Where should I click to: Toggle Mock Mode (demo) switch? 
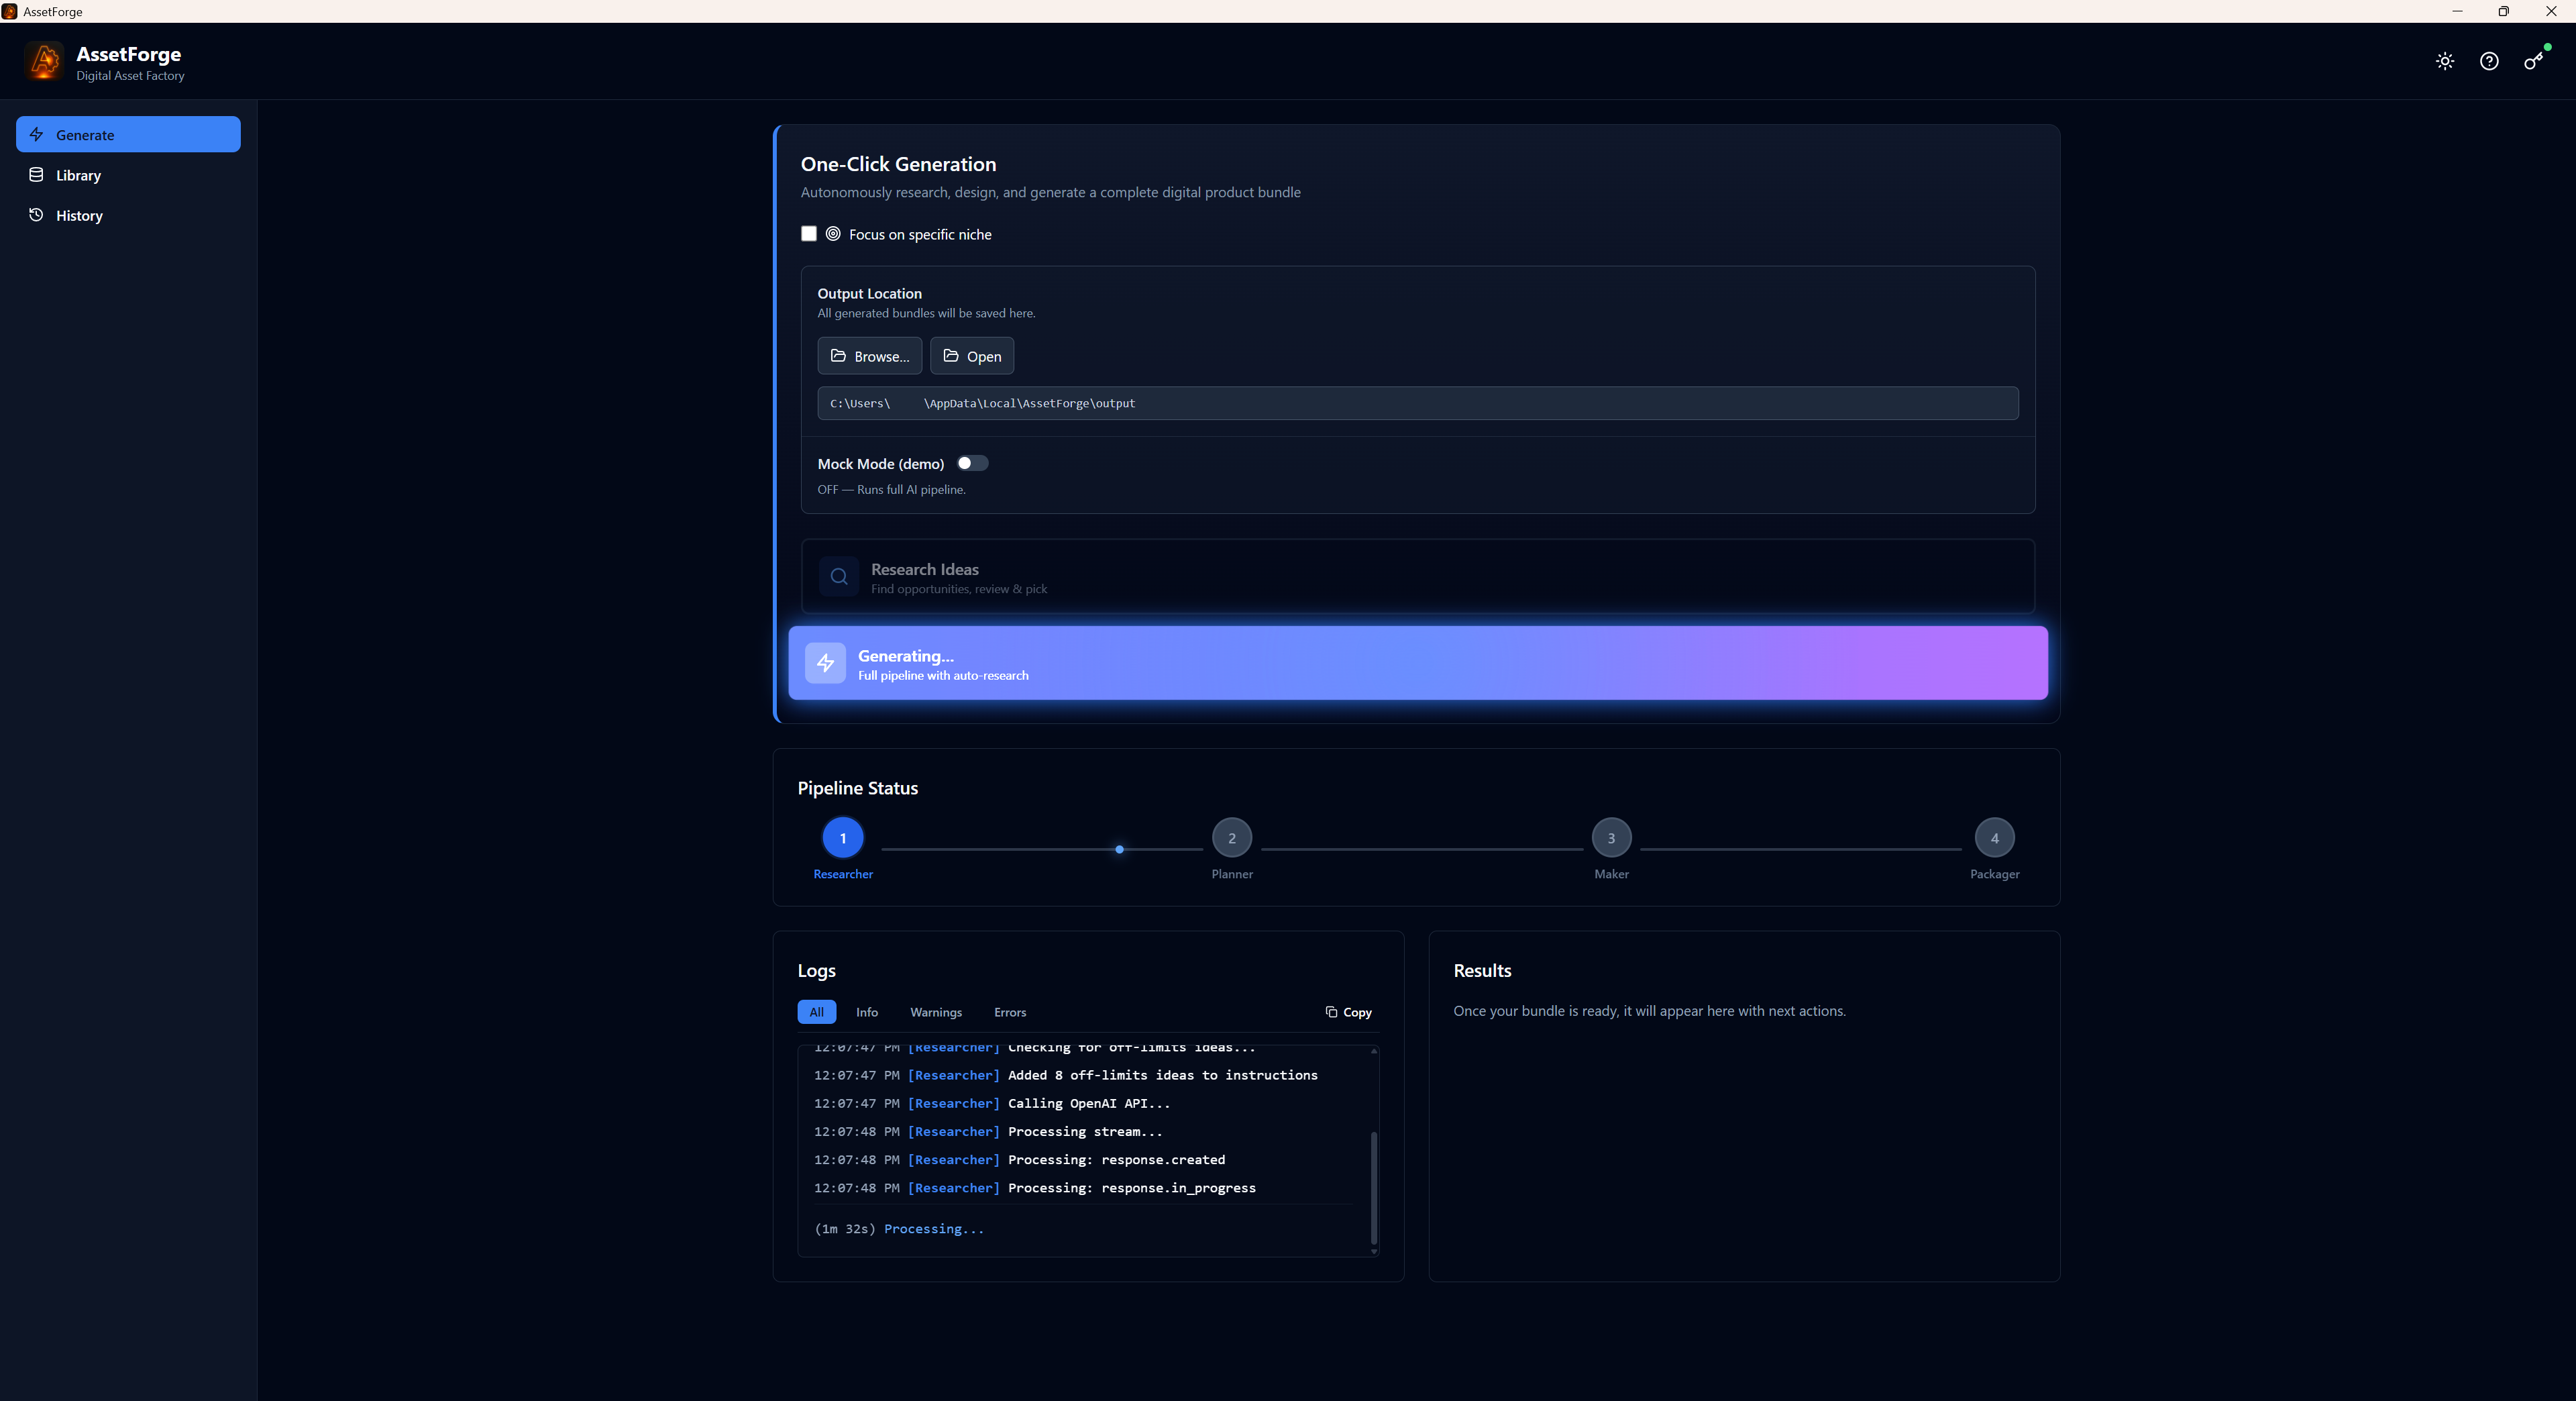pos(972,463)
